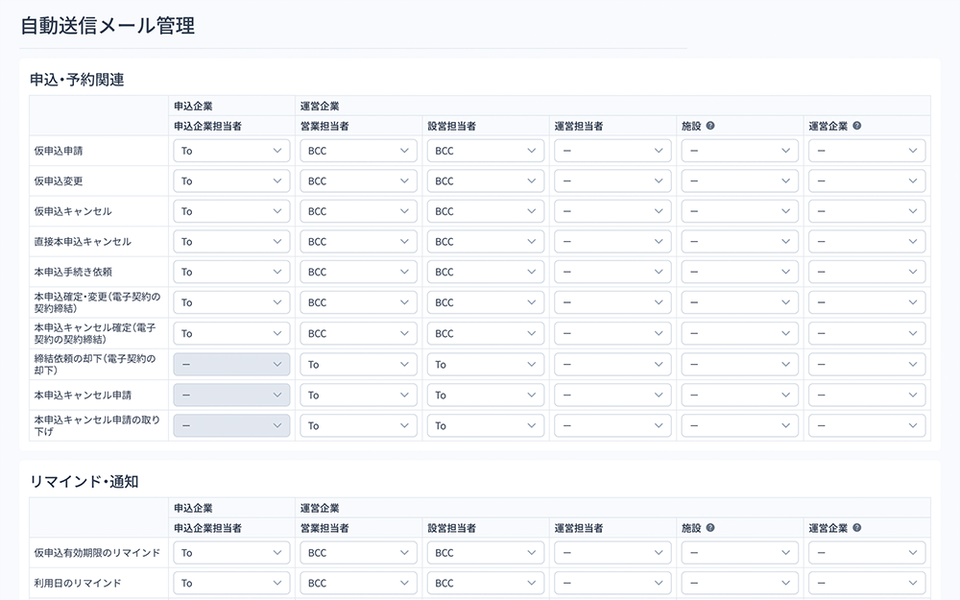Open 運営担当者 dropdown for 仮申込申請

pyautogui.click(x=612, y=151)
